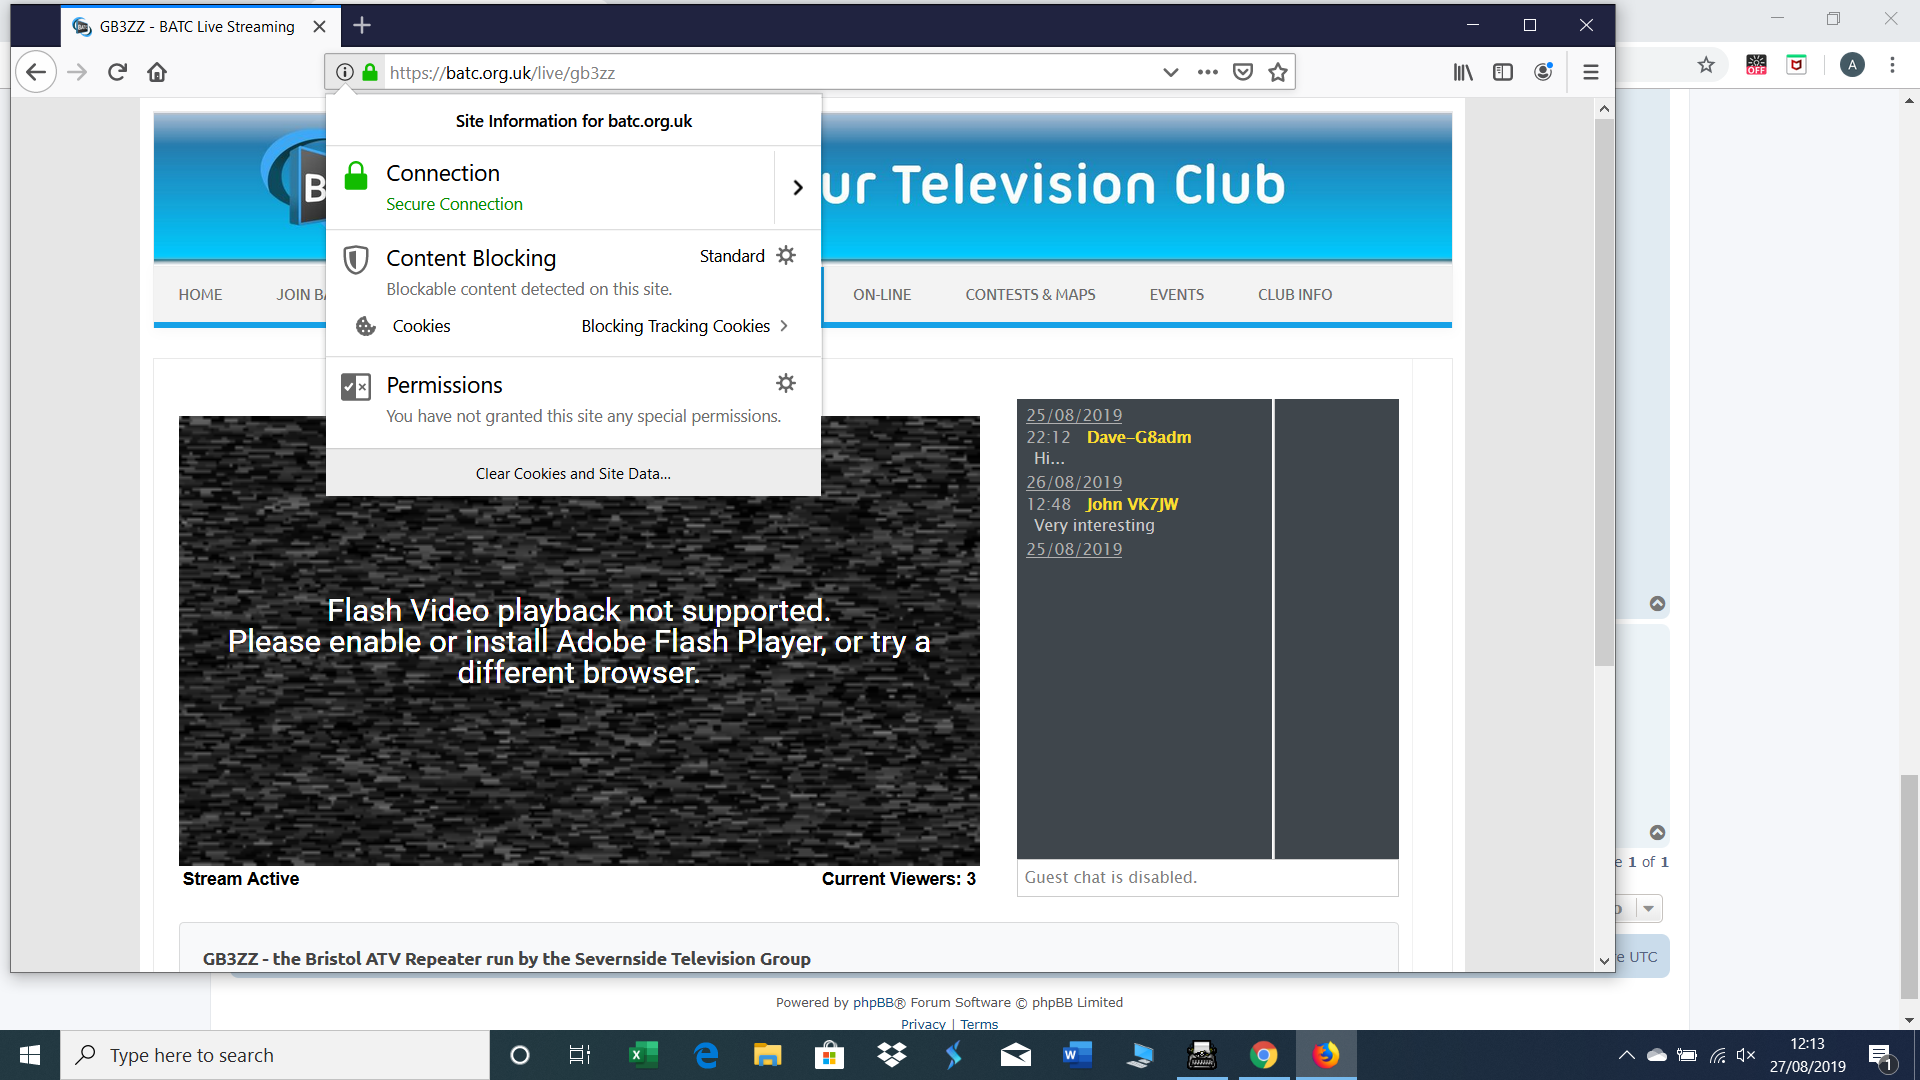Expand Connection details arrow
1920x1080 pixels.
click(x=797, y=188)
